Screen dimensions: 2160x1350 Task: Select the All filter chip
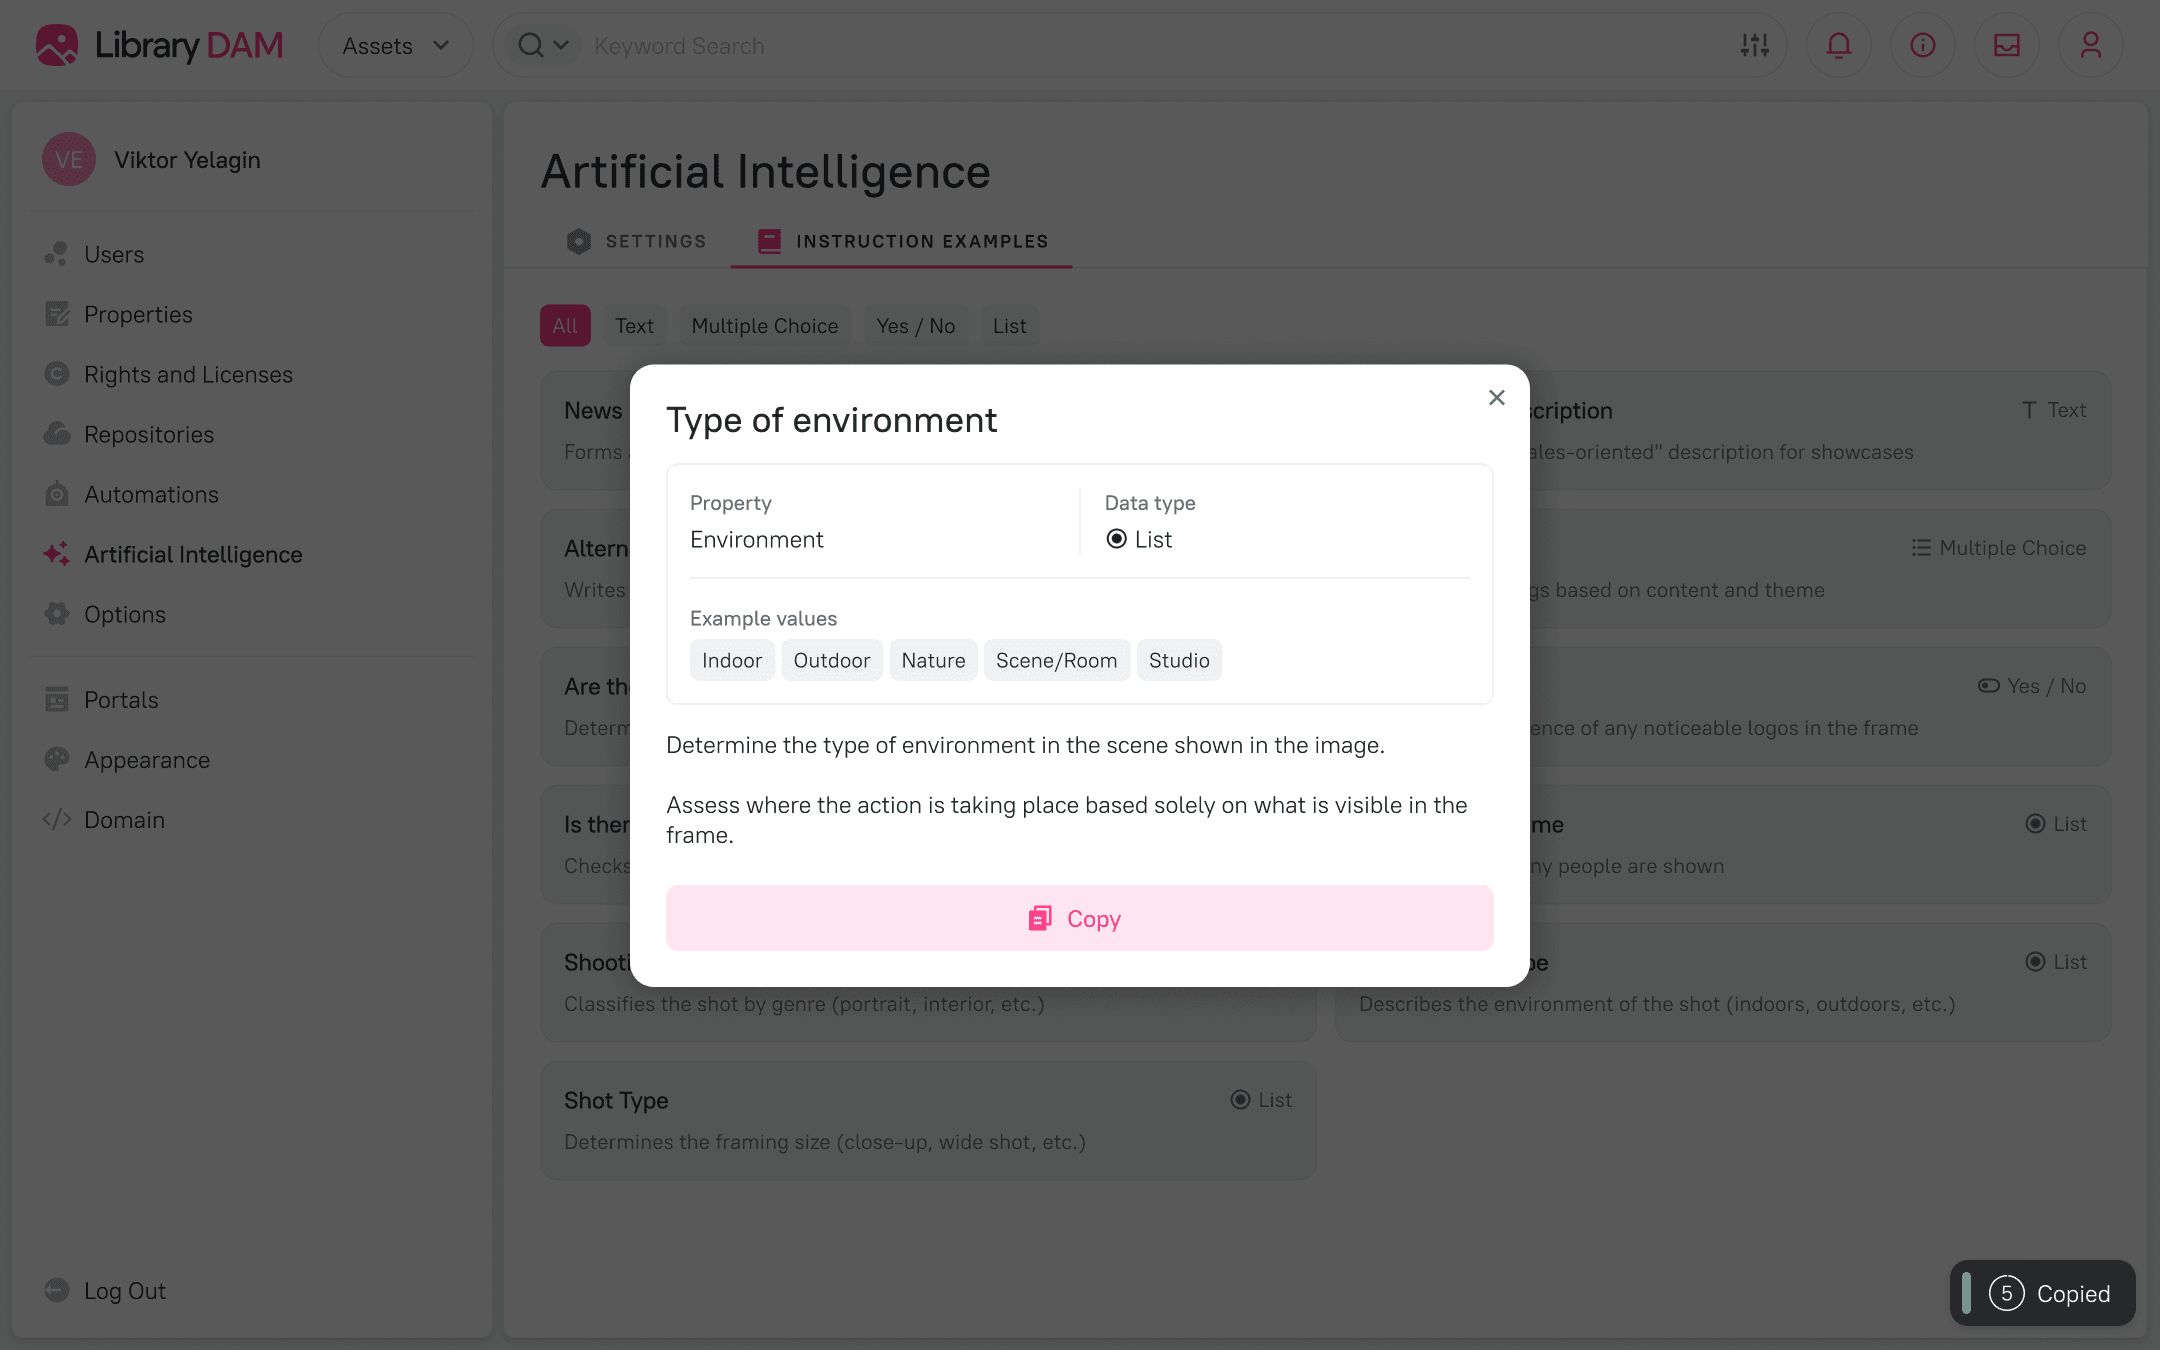coord(565,326)
